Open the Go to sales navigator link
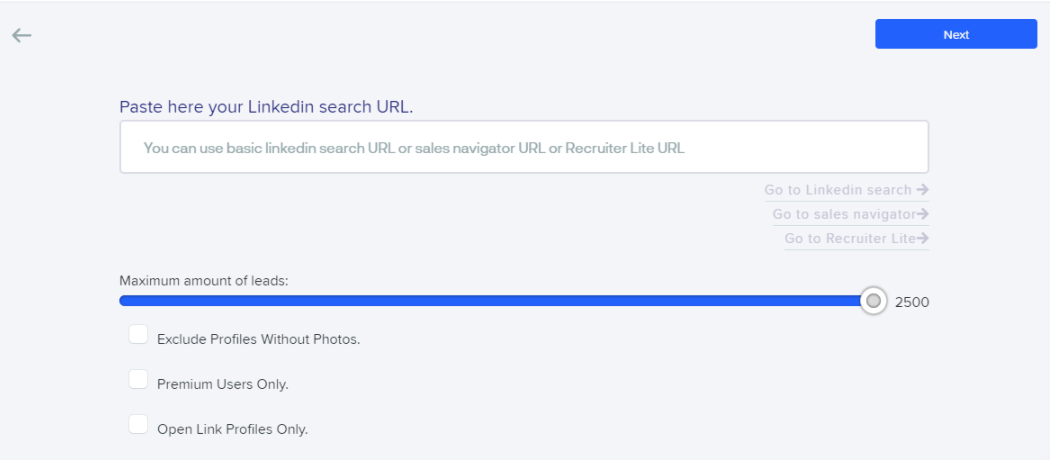Image resolution: width=1052 pixels, height=463 pixels. tap(844, 214)
